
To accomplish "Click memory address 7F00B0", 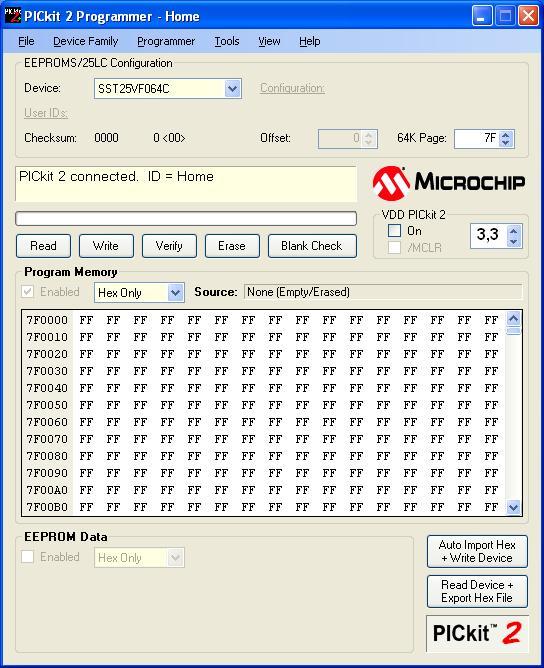I will (47, 507).
